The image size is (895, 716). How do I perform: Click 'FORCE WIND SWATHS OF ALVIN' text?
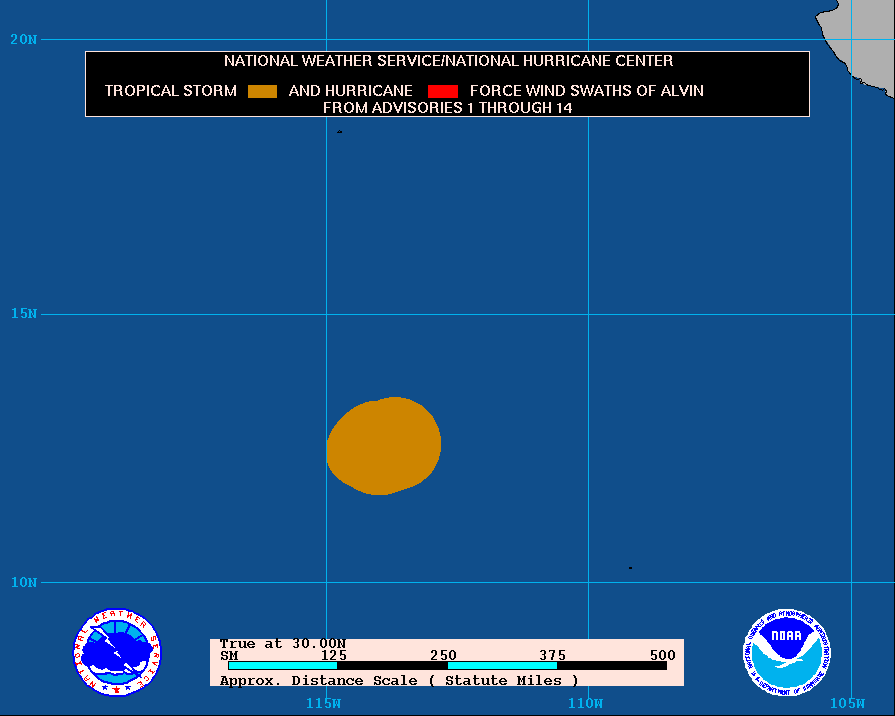click(x=587, y=91)
